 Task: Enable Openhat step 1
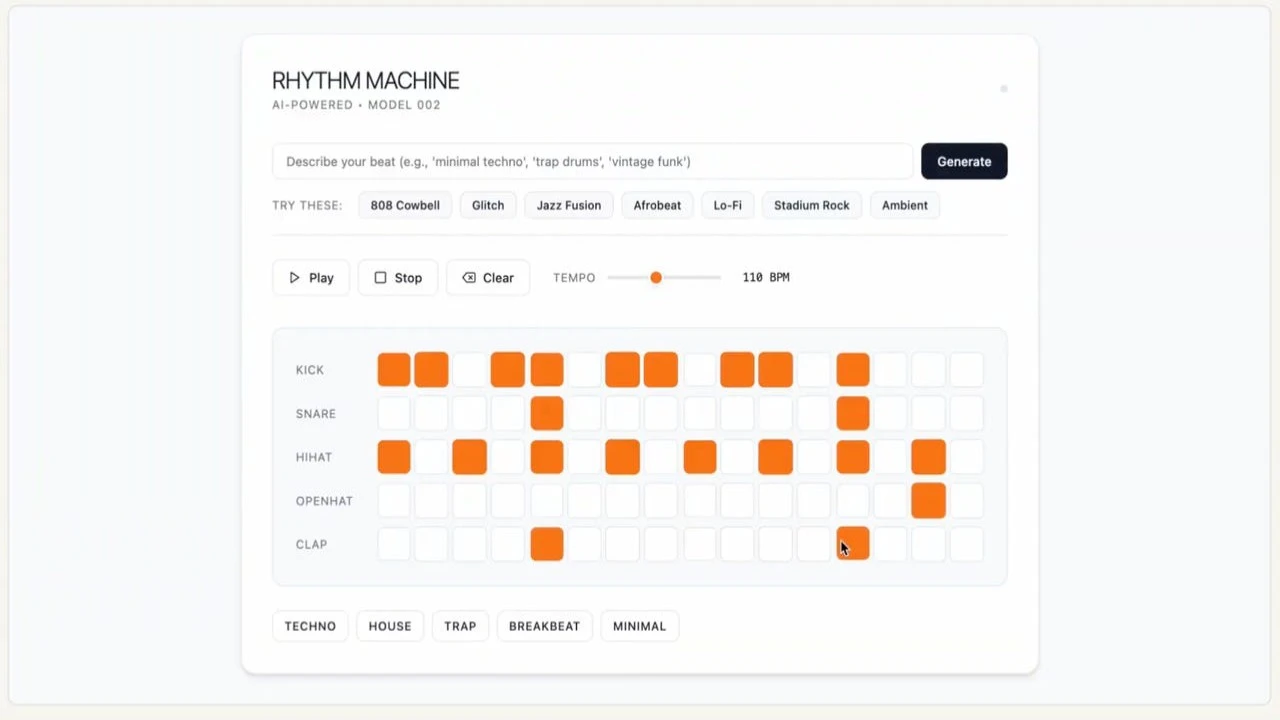[394, 501]
